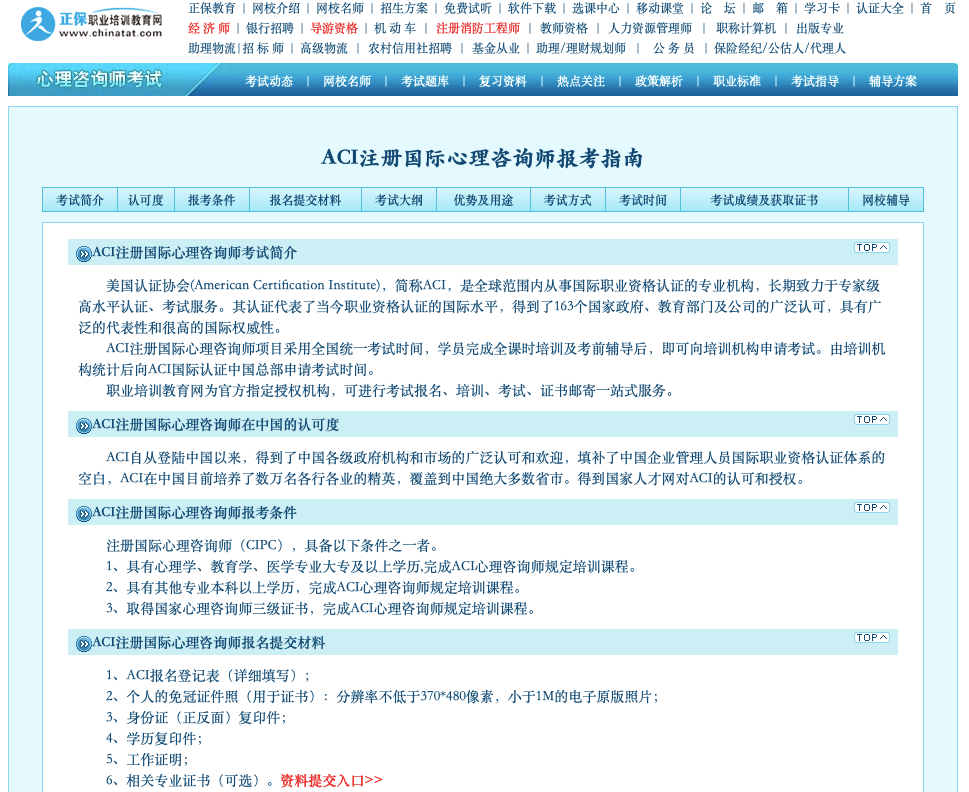Select 考试指导 in blue navigation bar
The height and width of the screenshot is (792, 969).
click(815, 82)
